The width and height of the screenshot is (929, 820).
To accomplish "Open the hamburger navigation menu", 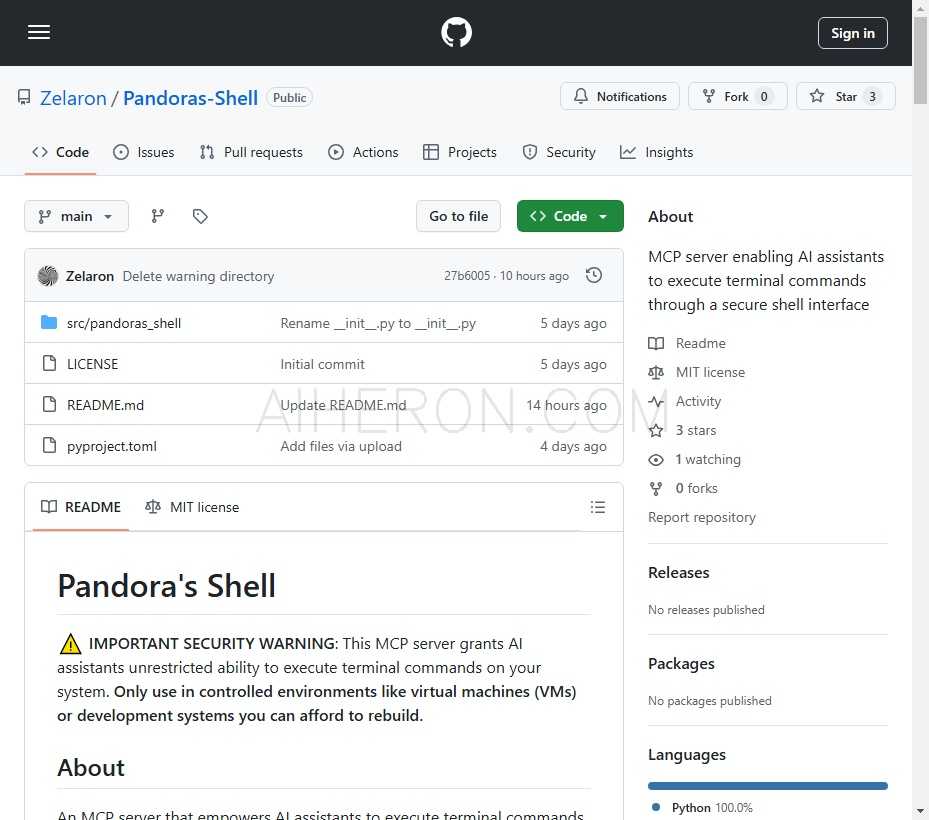I will [39, 33].
